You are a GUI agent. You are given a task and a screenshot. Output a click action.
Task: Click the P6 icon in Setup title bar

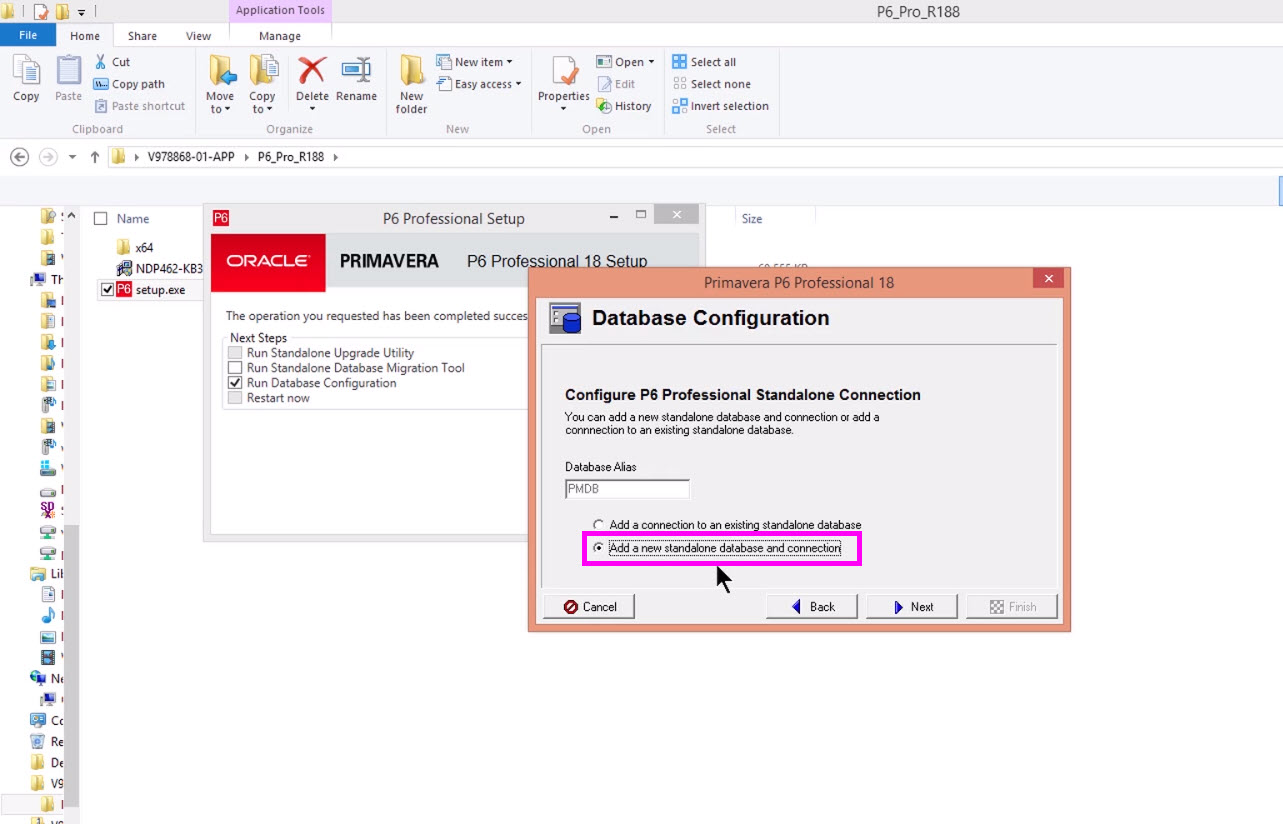point(221,218)
